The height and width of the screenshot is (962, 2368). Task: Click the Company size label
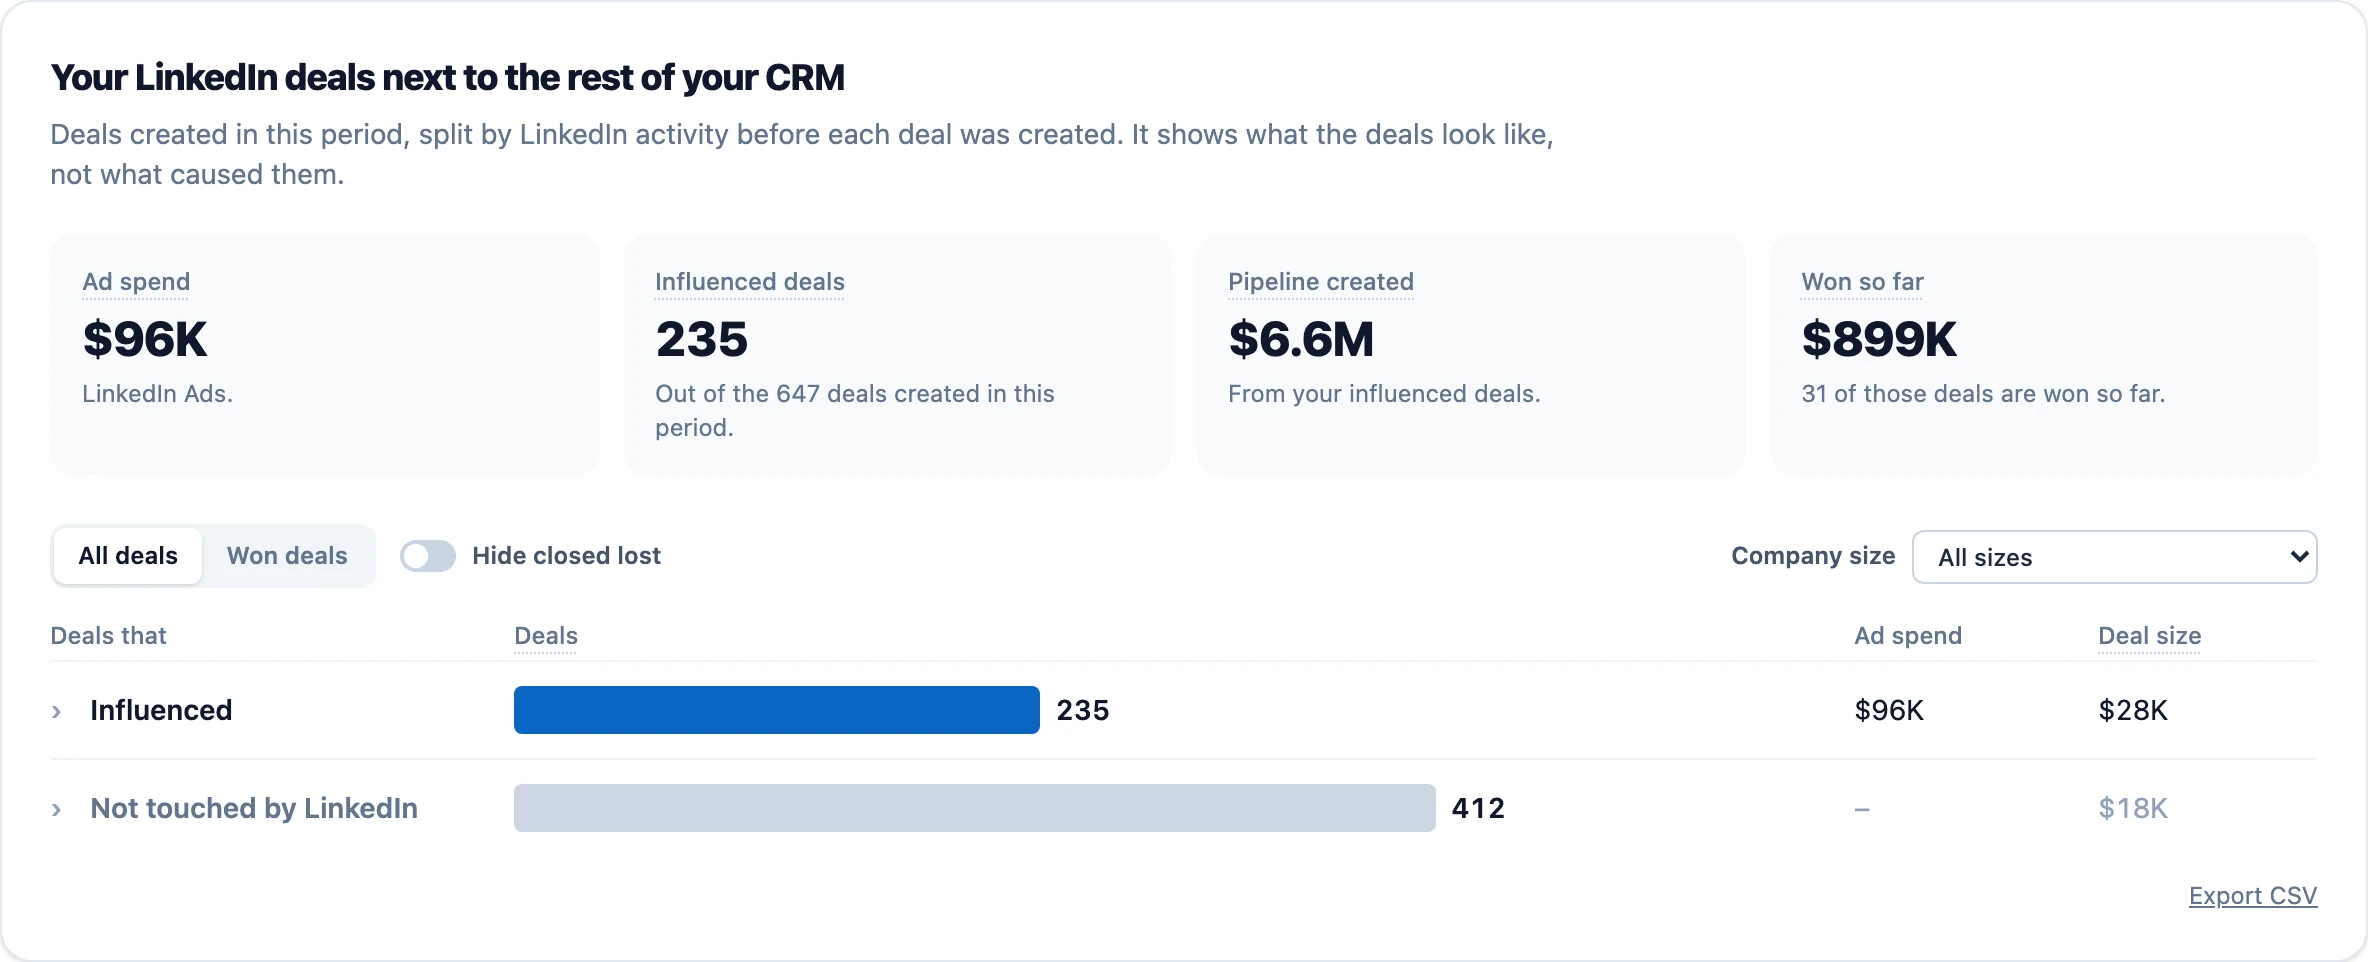tap(1813, 556)
